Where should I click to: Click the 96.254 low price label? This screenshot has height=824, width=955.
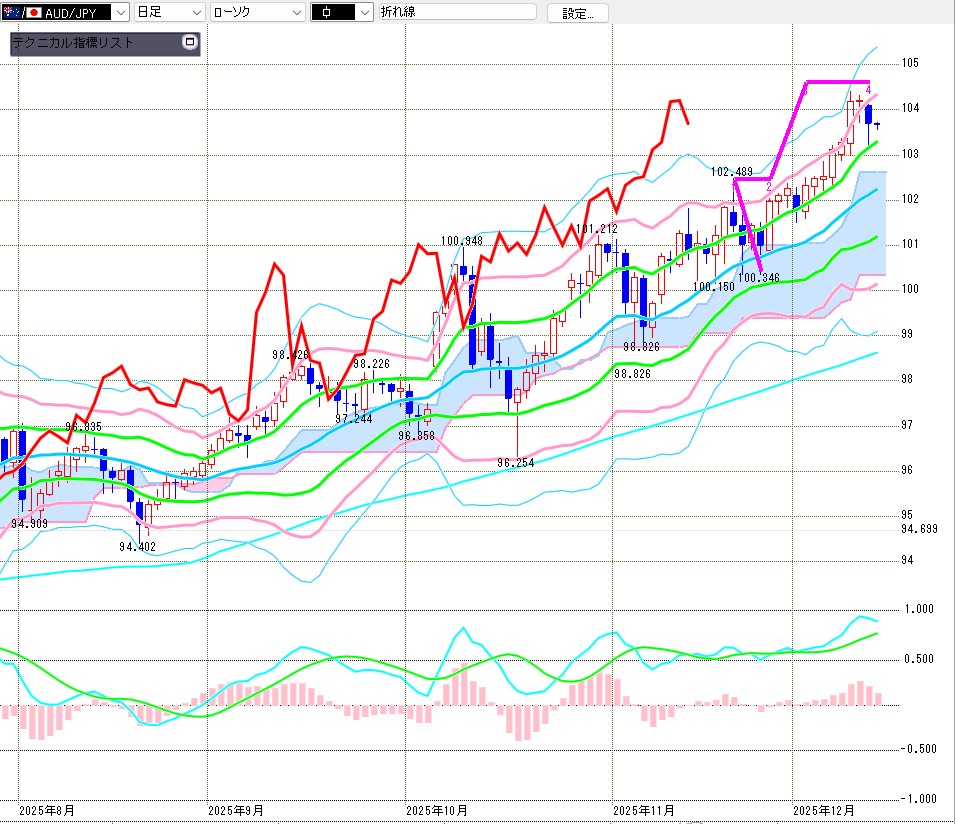pos(516,463)
